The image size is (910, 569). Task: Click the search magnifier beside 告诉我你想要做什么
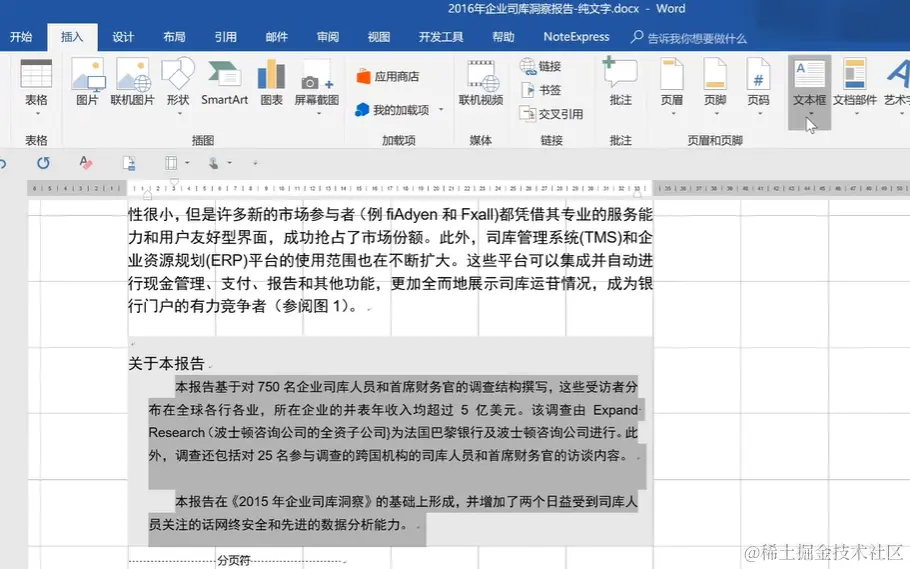coord(637,37)
